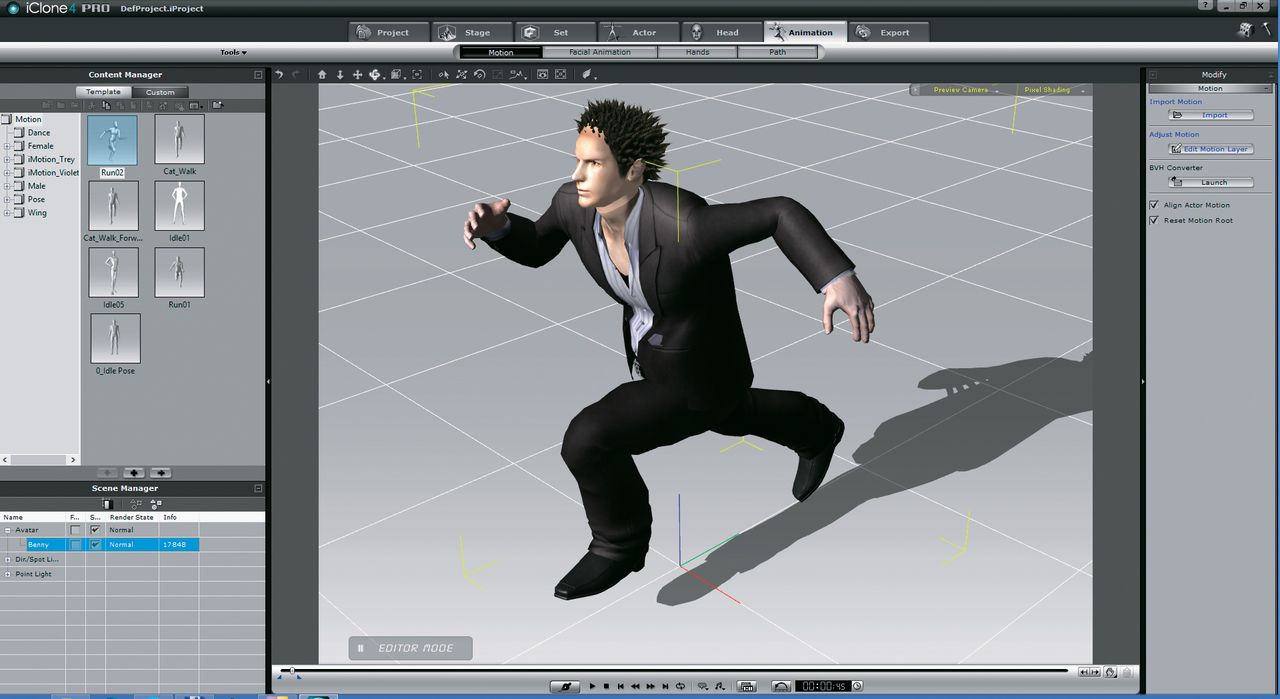Open the preview camera snapshot icon
The image size is (1280, 699).
(x=543, y=74)
